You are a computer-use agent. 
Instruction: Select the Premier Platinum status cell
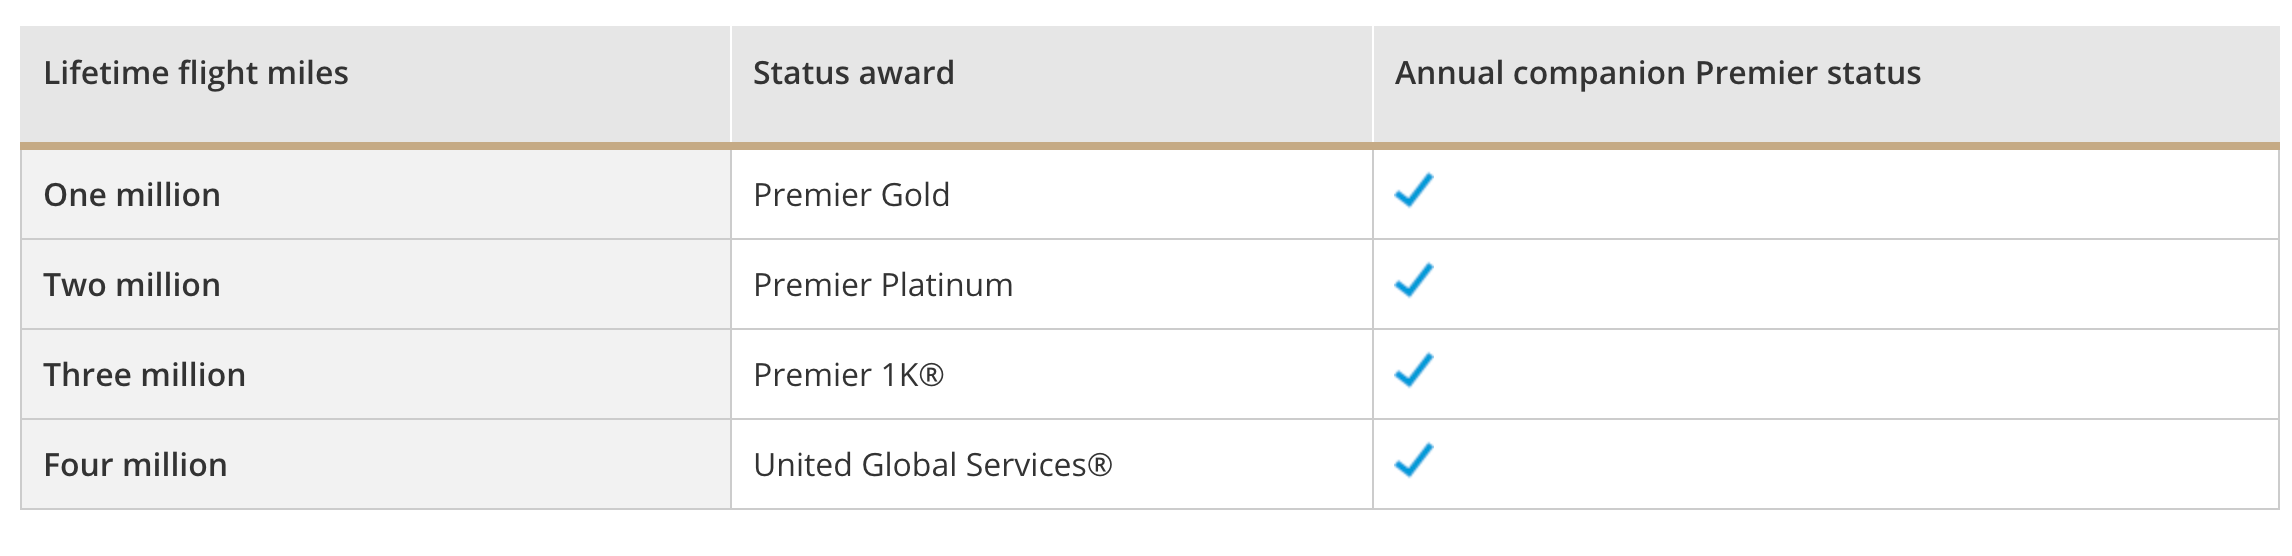click(x=1052, y=284)
